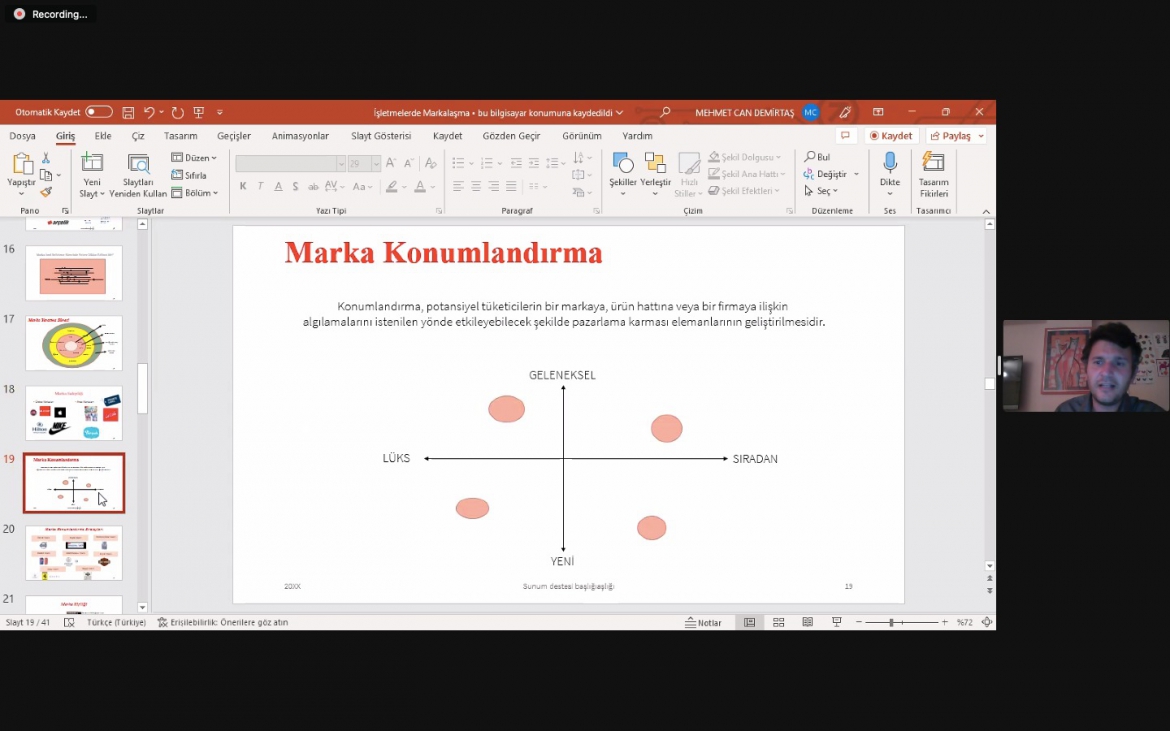Open the Şekil Efektleri dropdown
Screen dimensions: 1170x731
click(744, 191)
